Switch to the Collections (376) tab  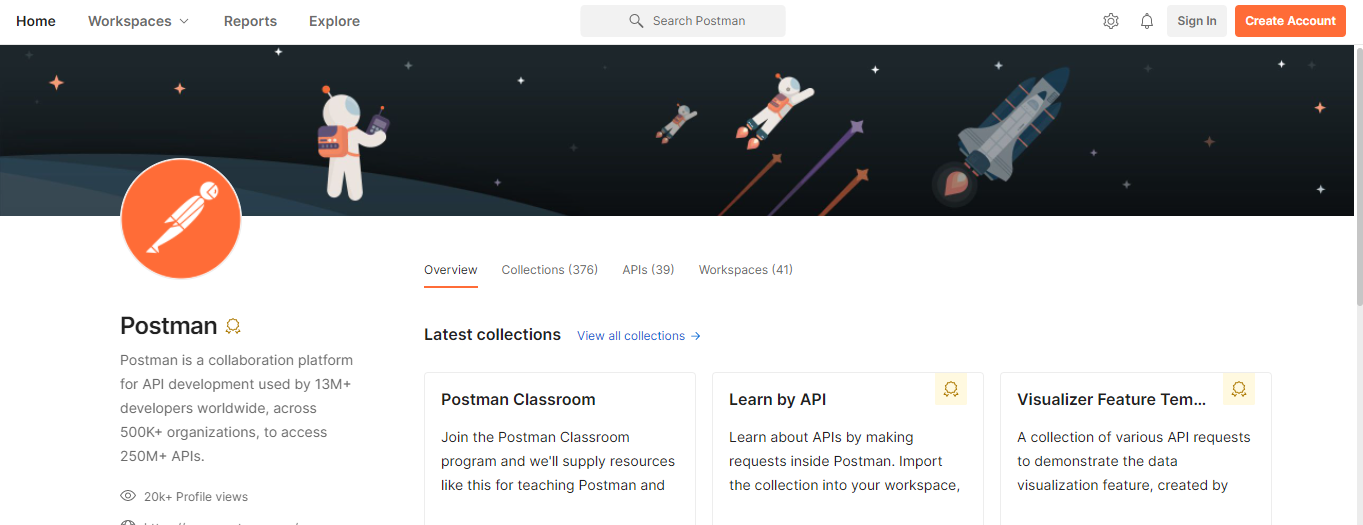point(550,270)
